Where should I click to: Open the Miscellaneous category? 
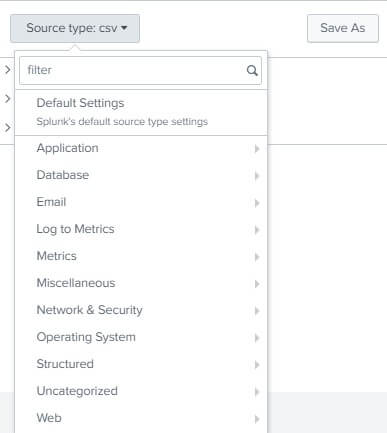(x=141, y=283)
